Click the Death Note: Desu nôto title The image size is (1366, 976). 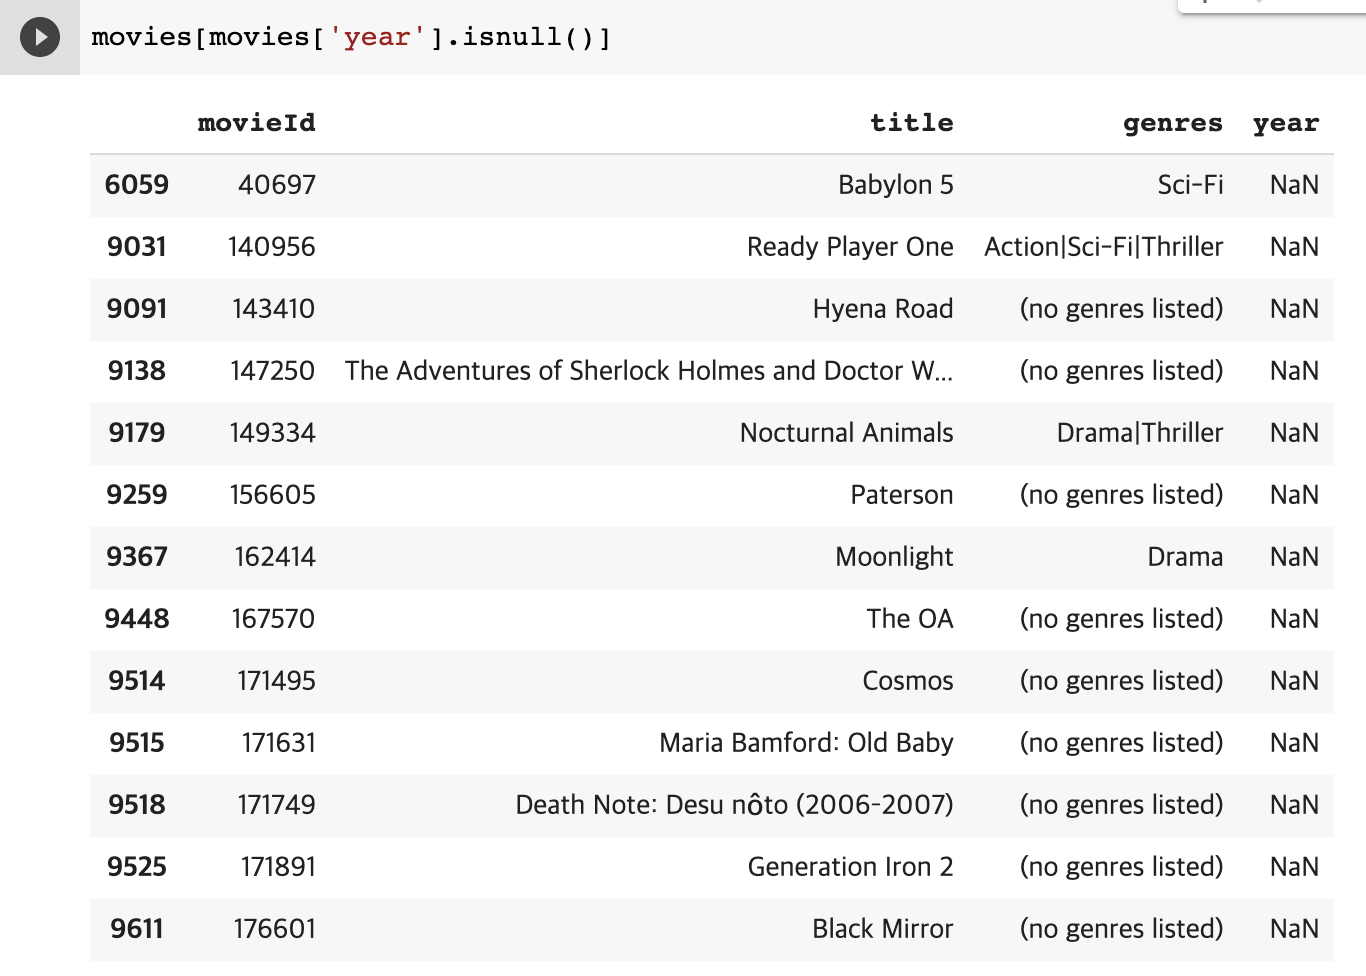(734, 805)
